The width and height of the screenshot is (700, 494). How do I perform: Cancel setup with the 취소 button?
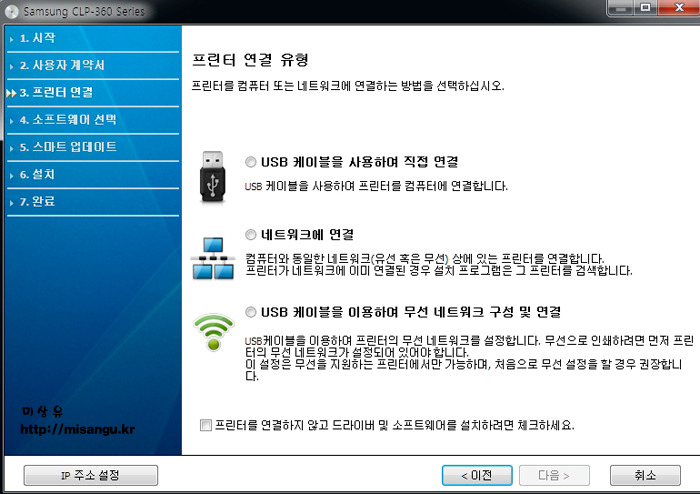(x=645, y=475)
